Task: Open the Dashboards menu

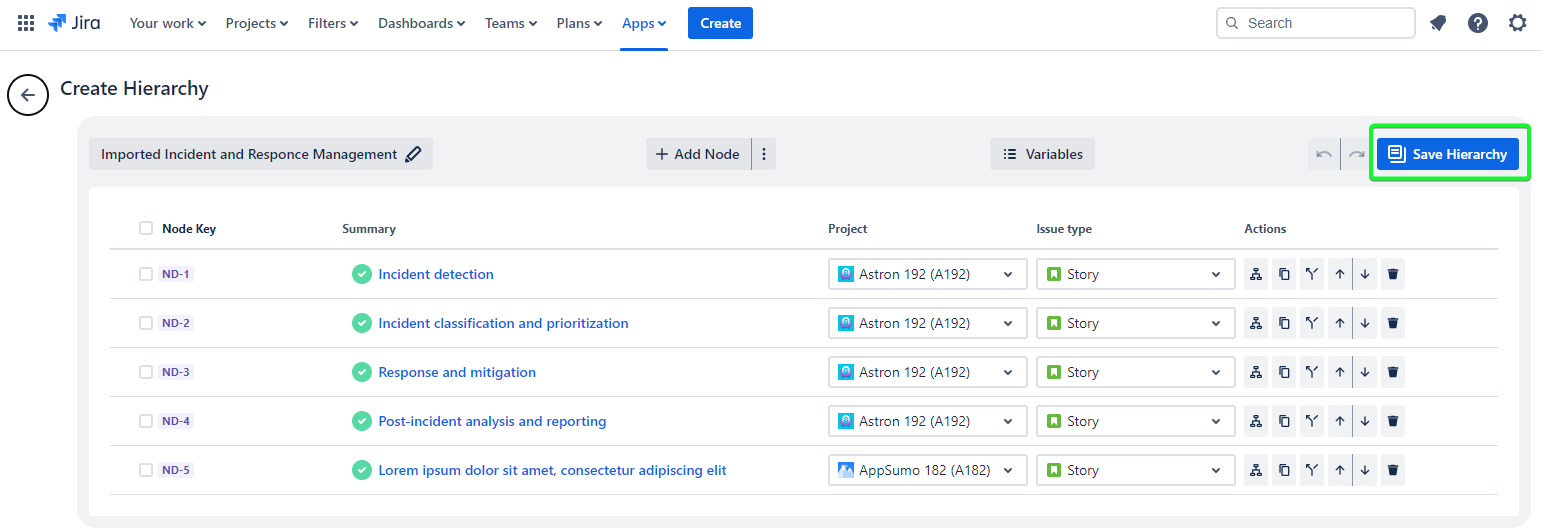Action: coord(421,23)
